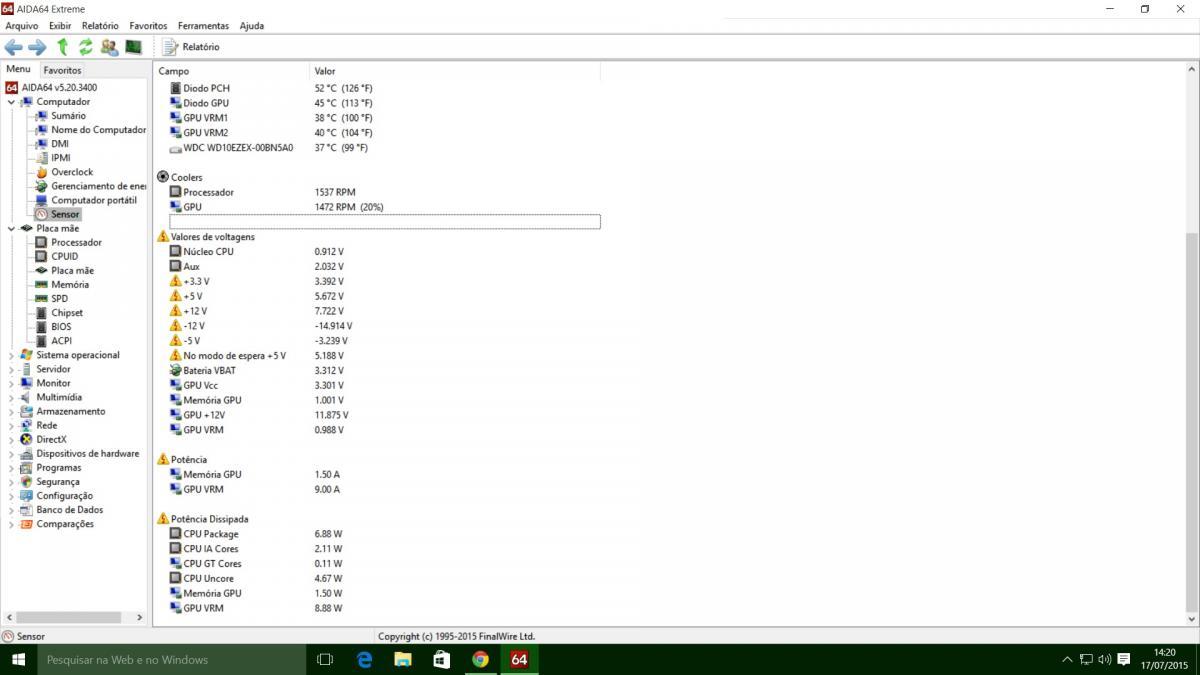Click the main list vertical scrollbar up arrow
Viewport: 1200px width, 675px height.
1192,70
